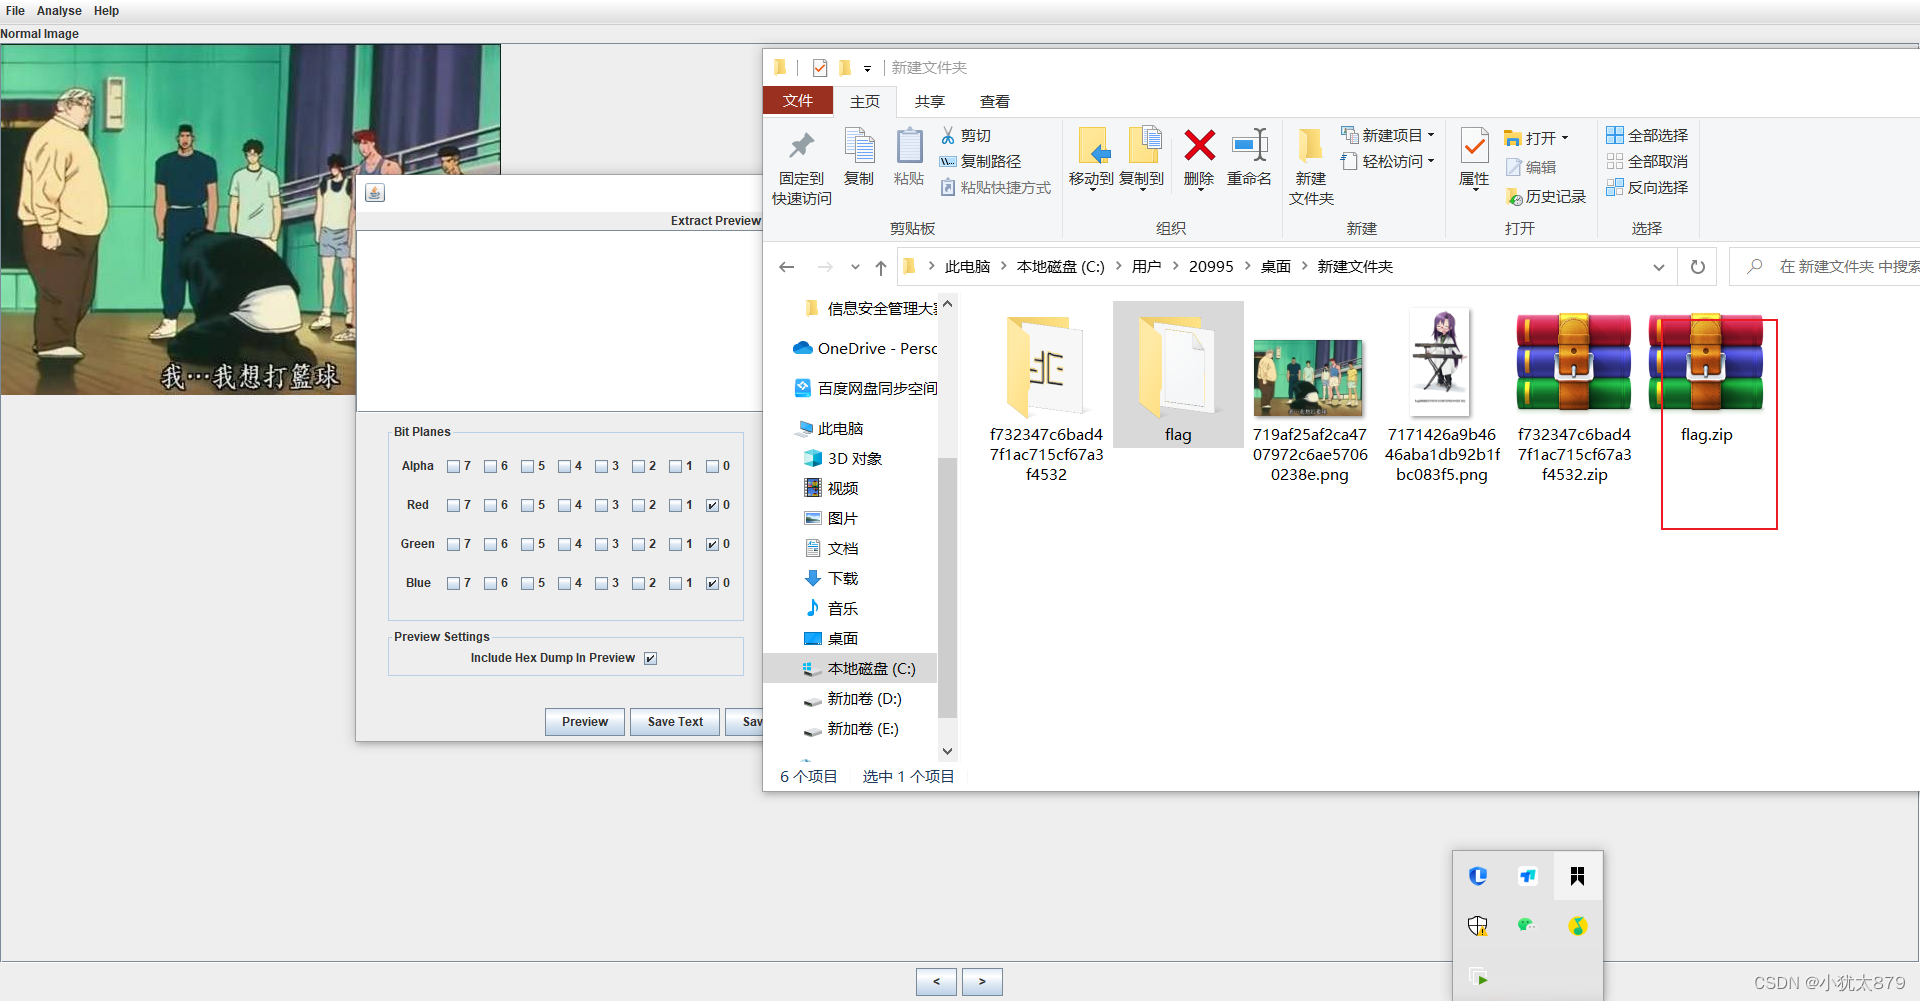Image resolution: width=1920 pixels, height=1001 pixels.
Task: Open the Open button dropdown arrow
Action: [x=1565, y=138]
